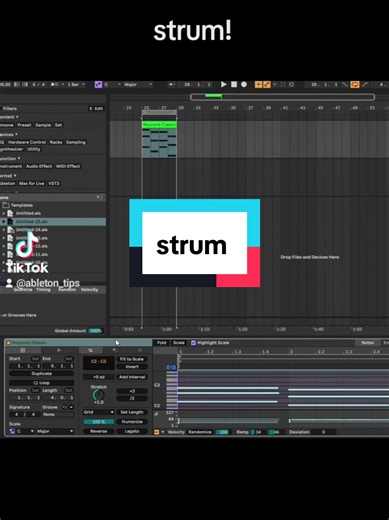The height and width of the screenshot is (520, 389).
Task: Adjust the groove Global Amount 100% value
Action: [96, 331]
